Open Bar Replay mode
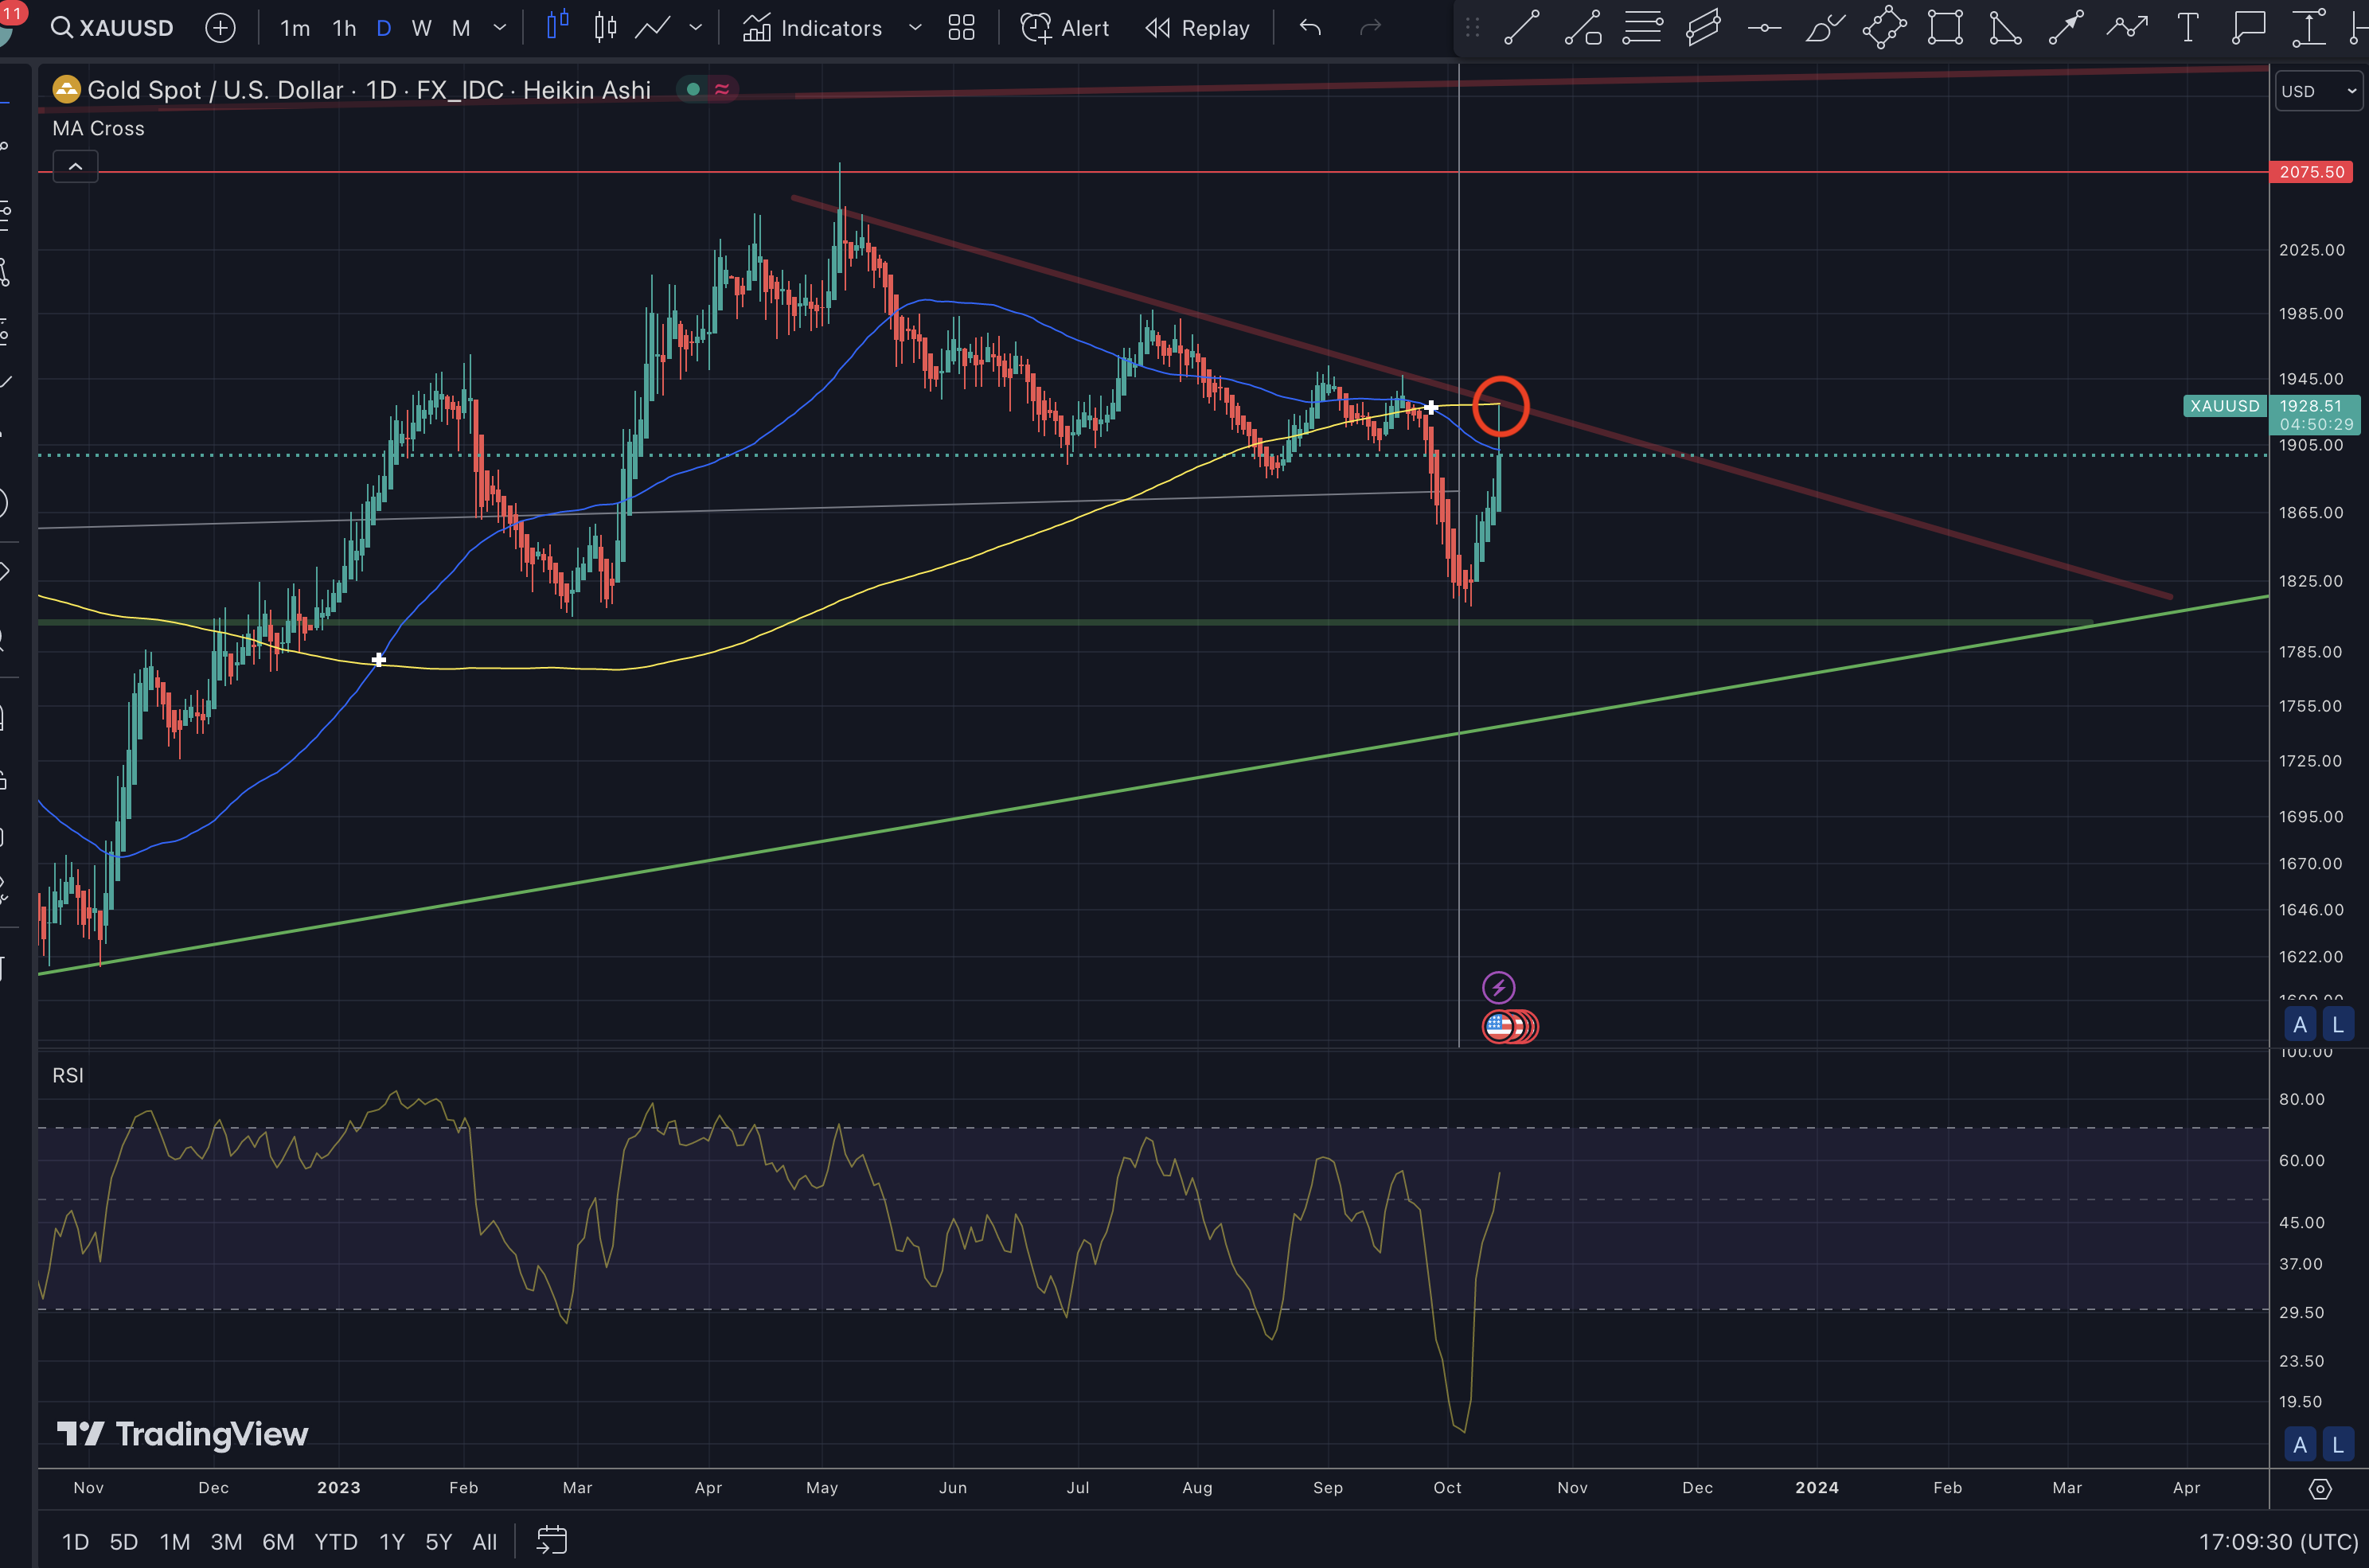 coord(1197,27)
